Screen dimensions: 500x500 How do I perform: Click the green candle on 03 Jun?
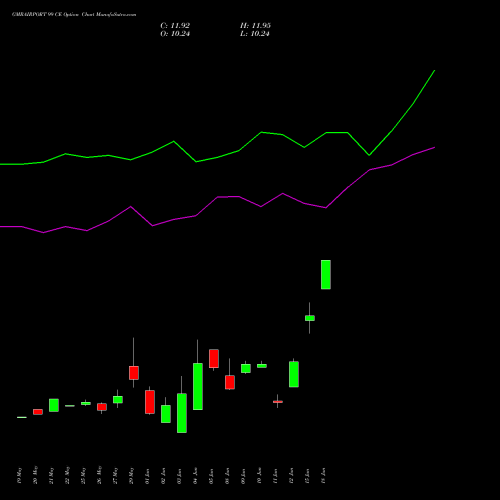coord(182,413)
